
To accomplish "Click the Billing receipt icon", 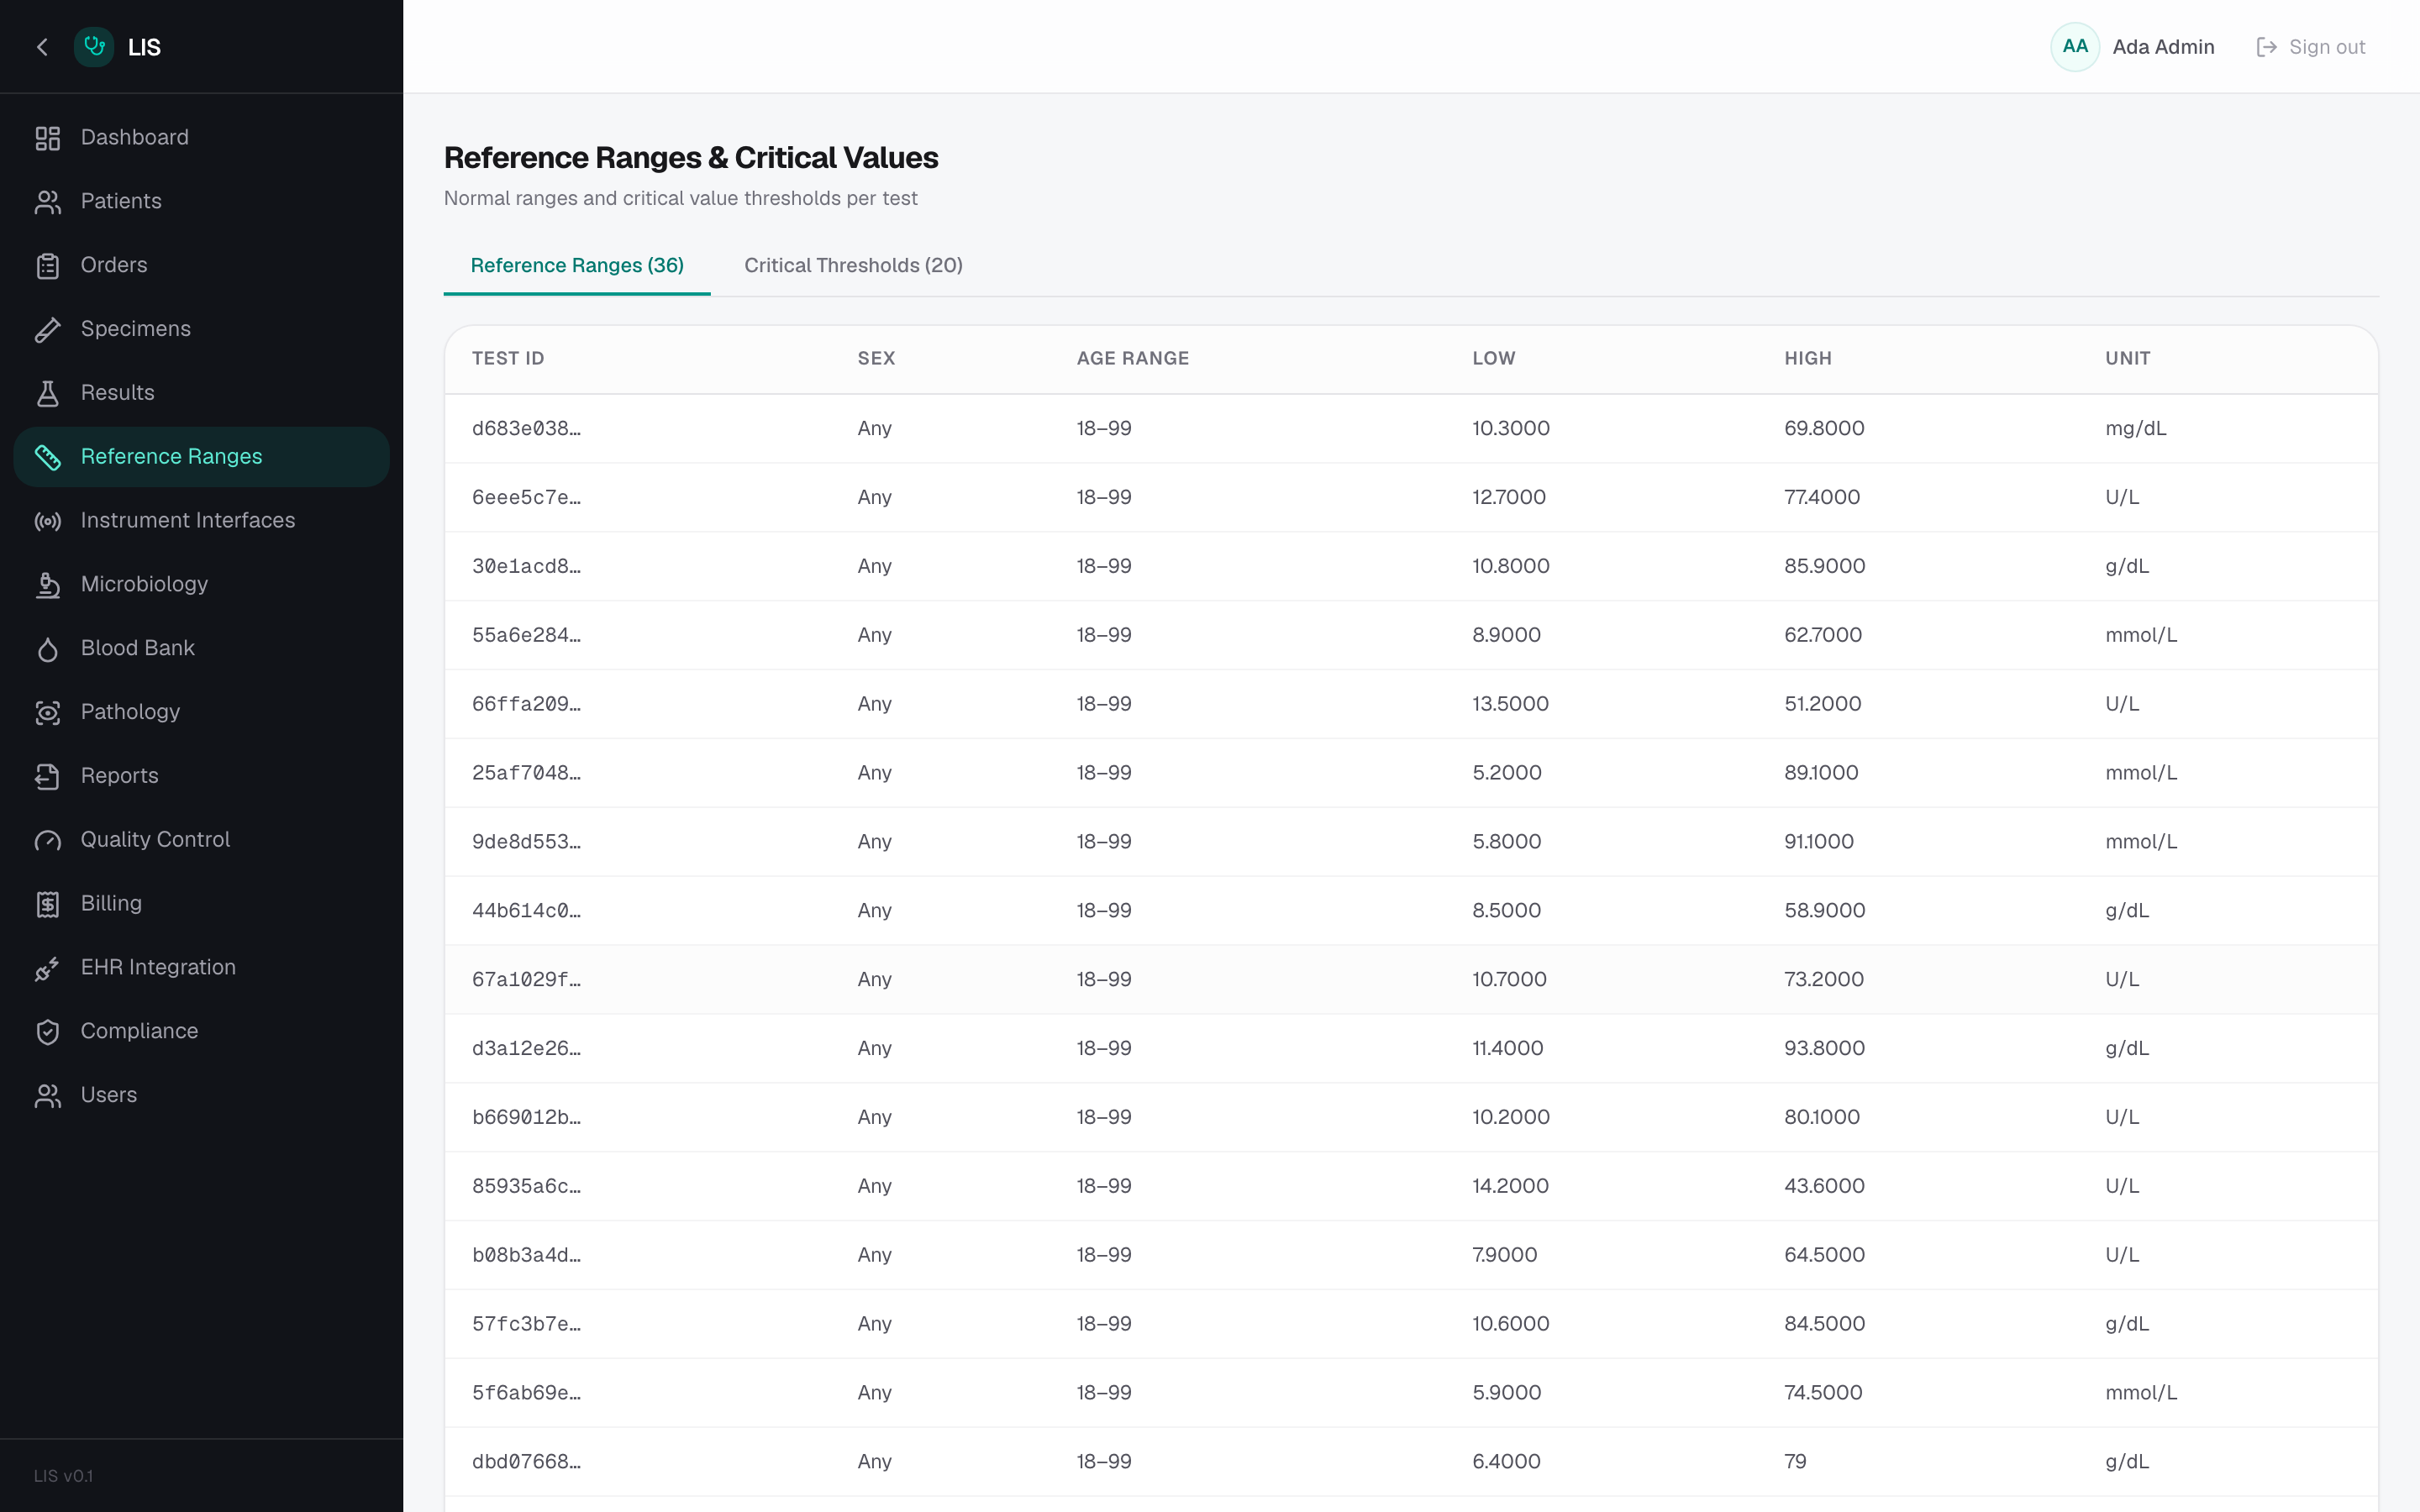I will click(48, 904).
